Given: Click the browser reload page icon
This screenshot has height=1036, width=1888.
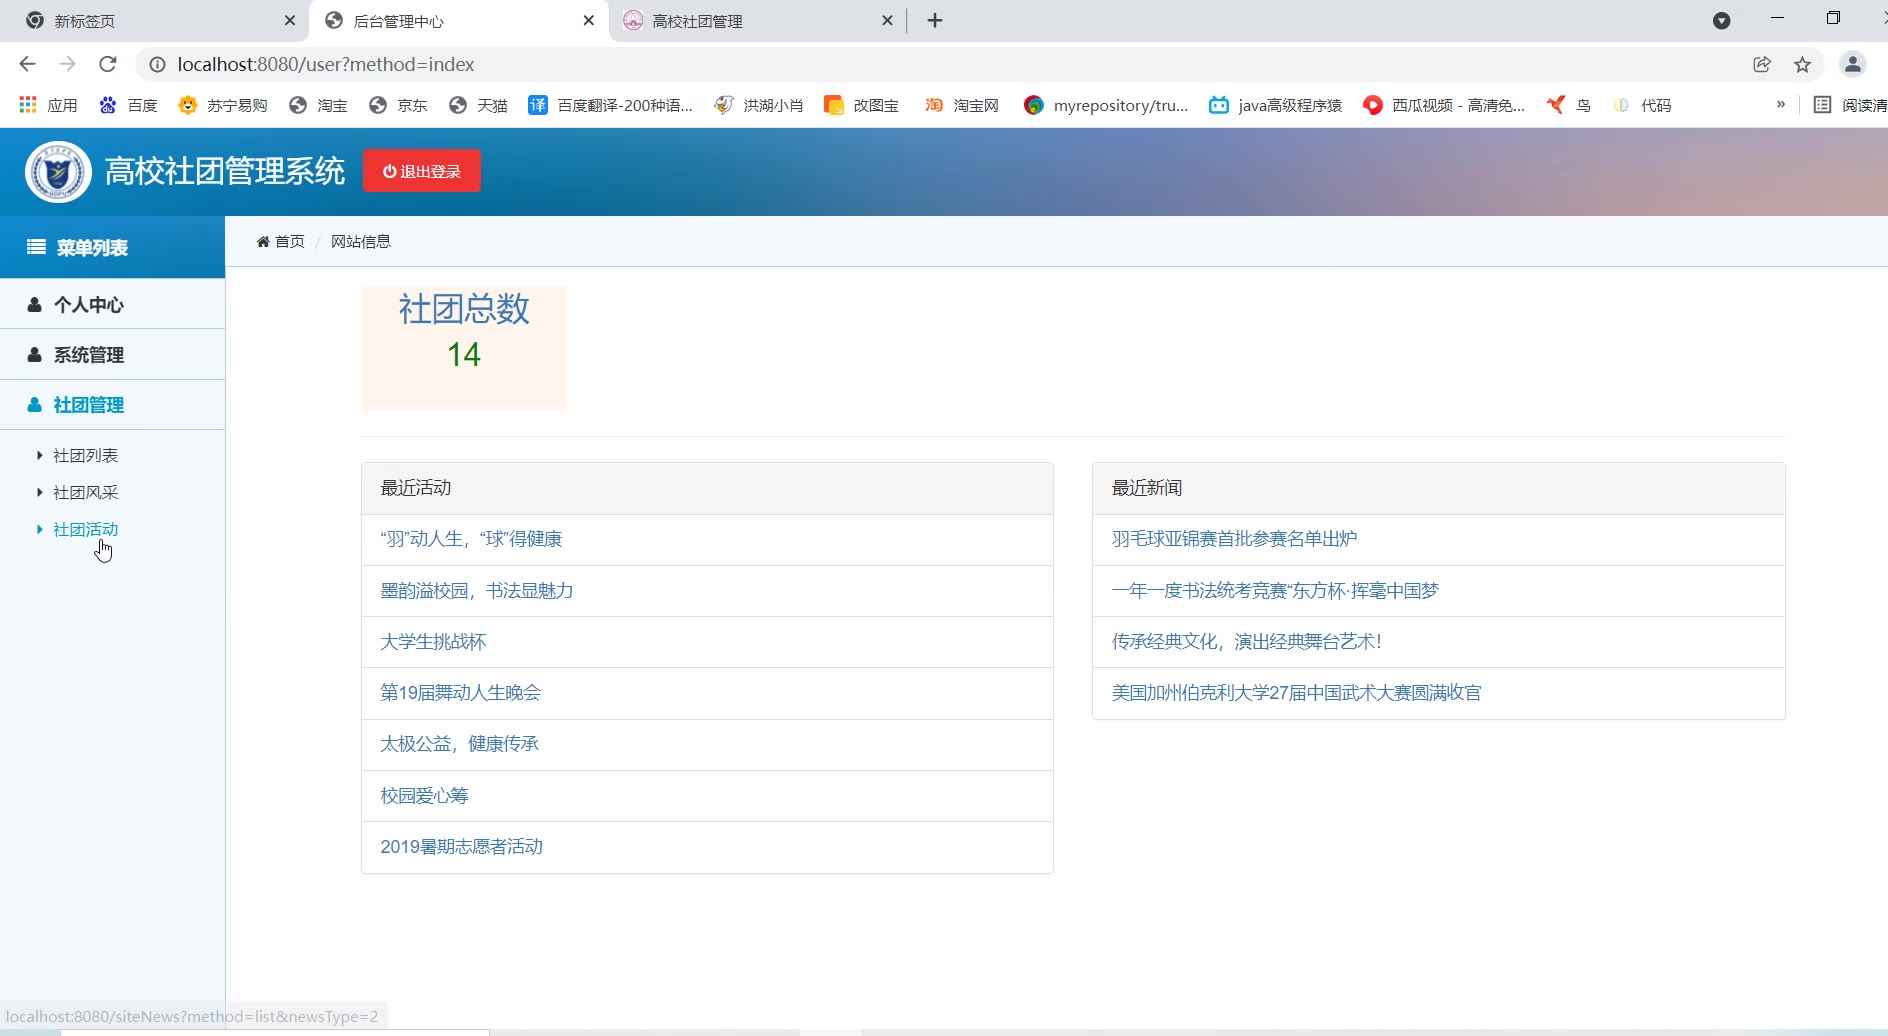Looking at the screenshot, I should [108, 64].
